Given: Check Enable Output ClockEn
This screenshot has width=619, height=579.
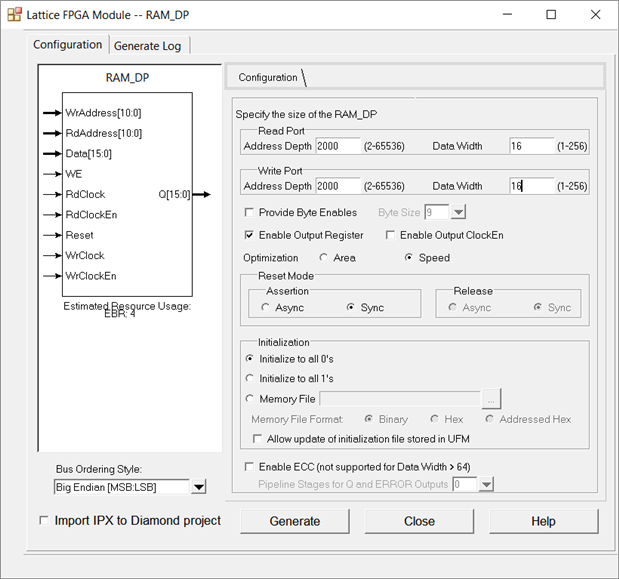Looking at the screenshot, I should pos(390,235).
